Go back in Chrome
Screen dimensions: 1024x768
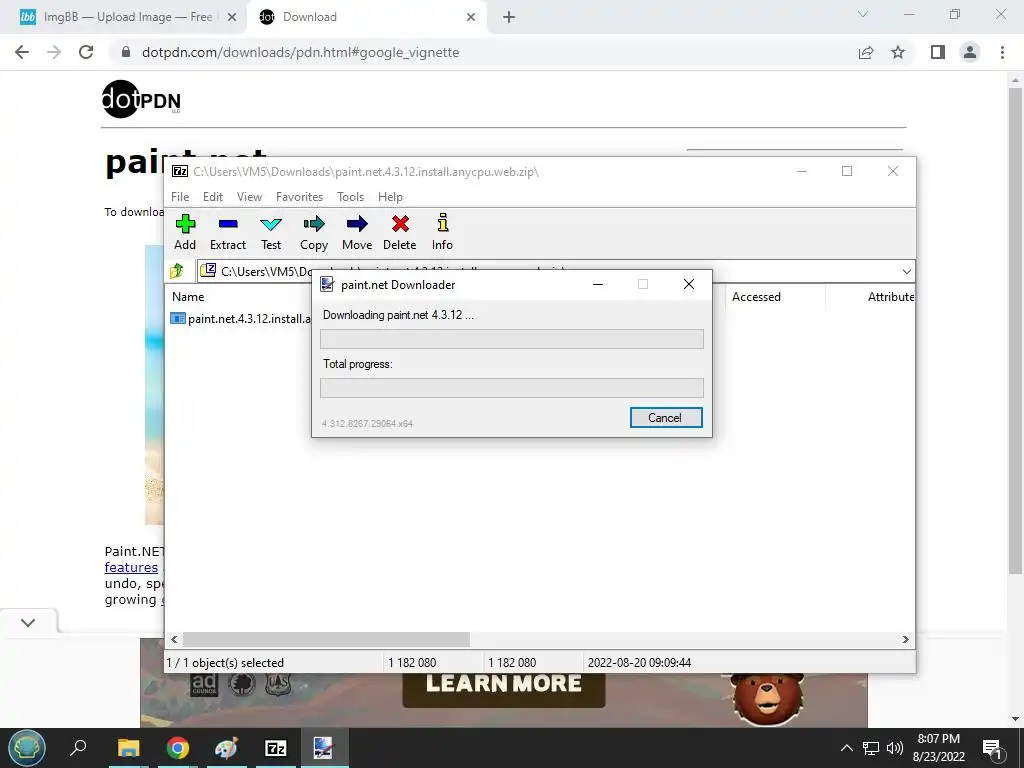(22, 52)
